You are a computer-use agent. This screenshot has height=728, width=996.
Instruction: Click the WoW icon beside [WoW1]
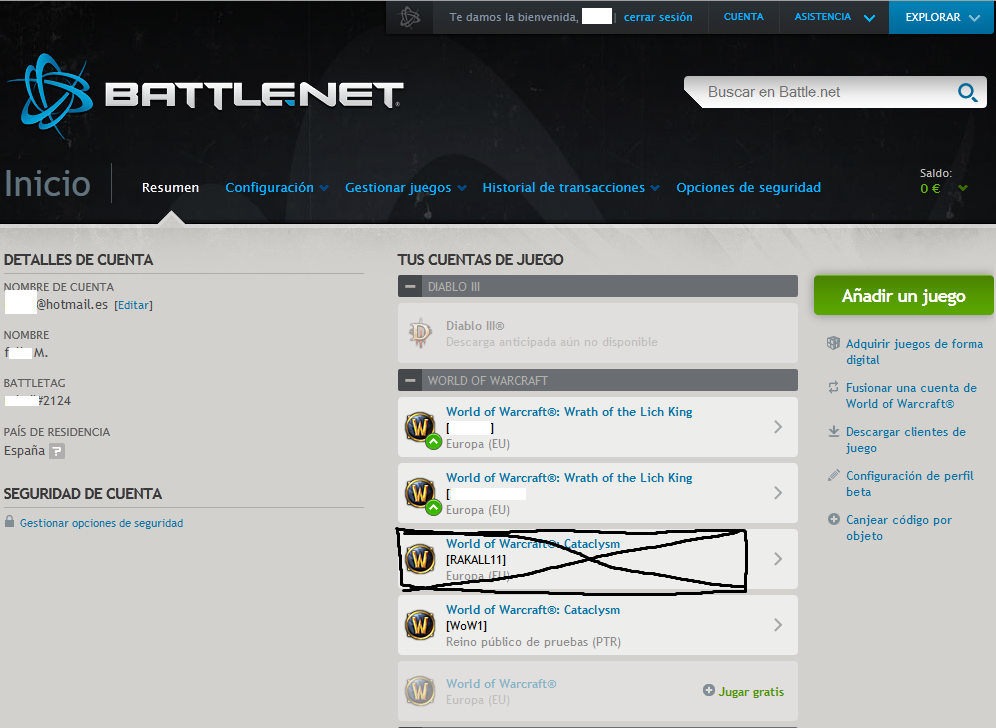pyautogui.click(x=420, y=625)
